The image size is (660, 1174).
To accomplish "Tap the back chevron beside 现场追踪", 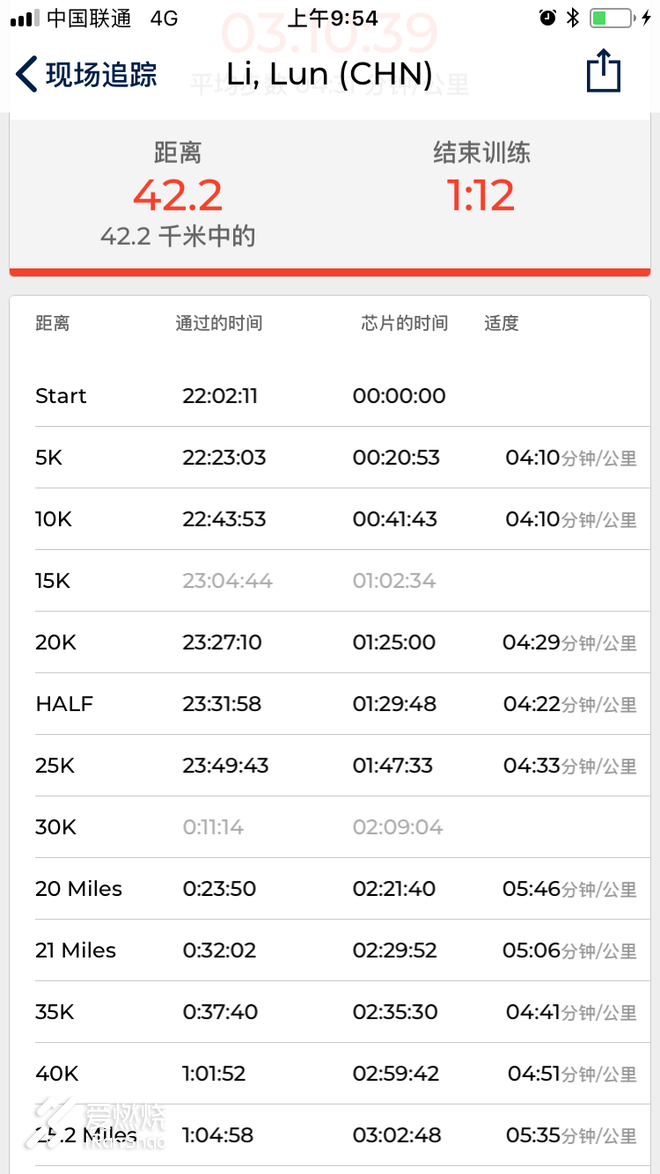I will pyautogui.click(x=25, y=73).
